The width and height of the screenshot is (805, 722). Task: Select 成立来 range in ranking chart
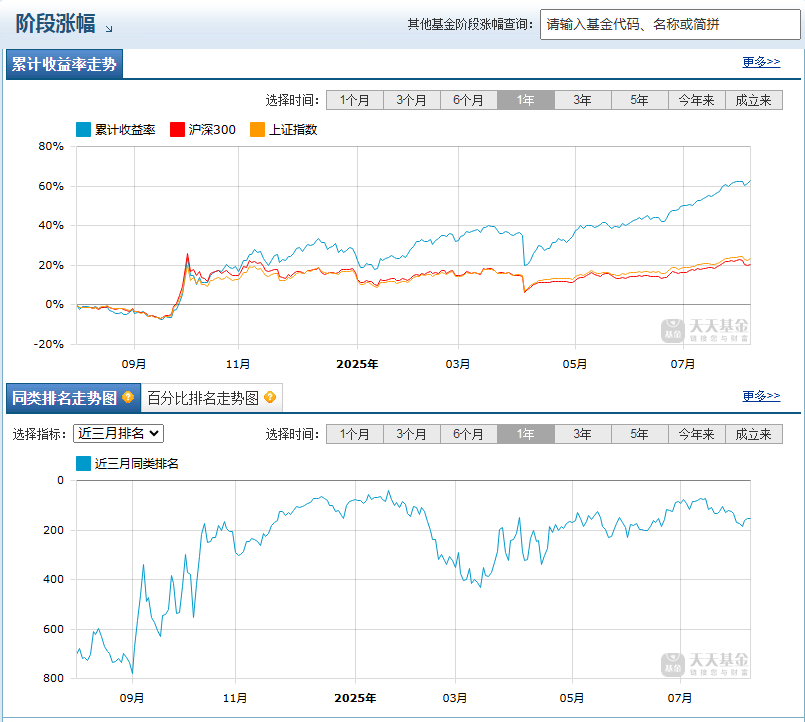point(754,434)
